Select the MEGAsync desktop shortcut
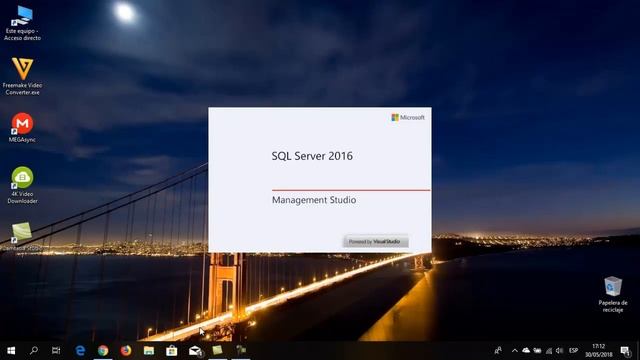Screen dimensions: 640x360 [x=22, y=127]
